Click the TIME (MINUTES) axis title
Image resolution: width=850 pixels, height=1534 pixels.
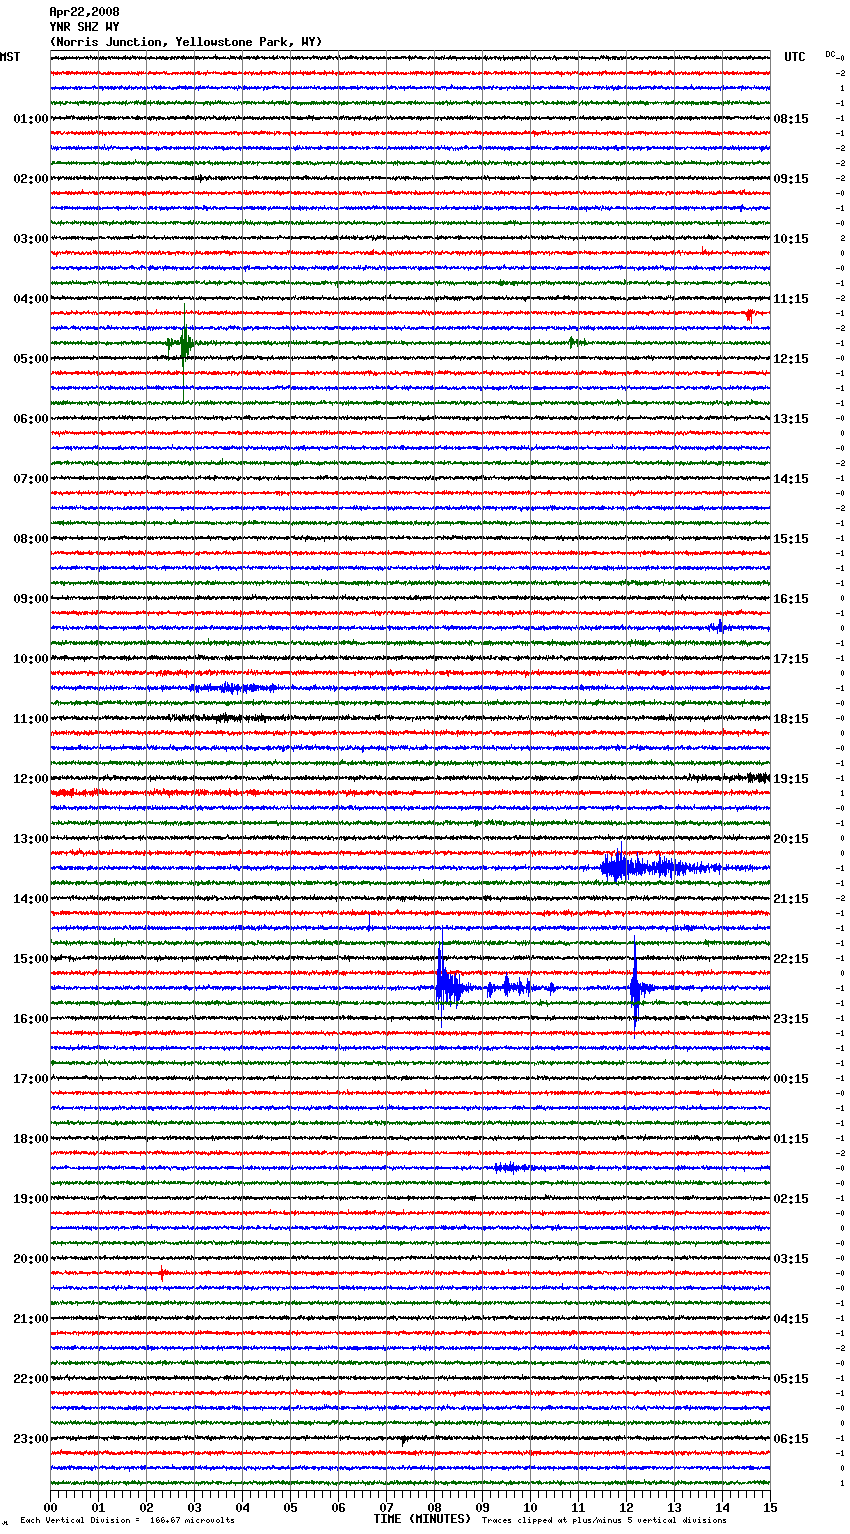click(x=422, y=1519)
